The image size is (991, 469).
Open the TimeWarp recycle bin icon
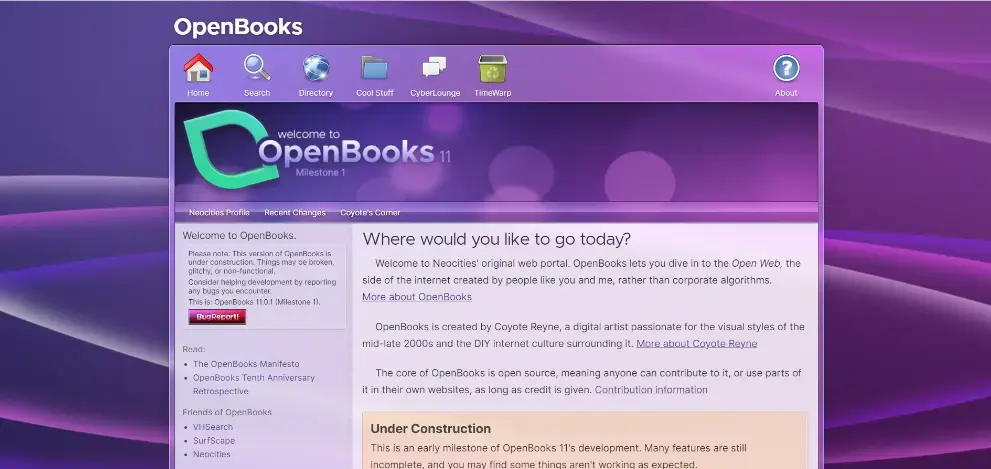pos(492,68)
